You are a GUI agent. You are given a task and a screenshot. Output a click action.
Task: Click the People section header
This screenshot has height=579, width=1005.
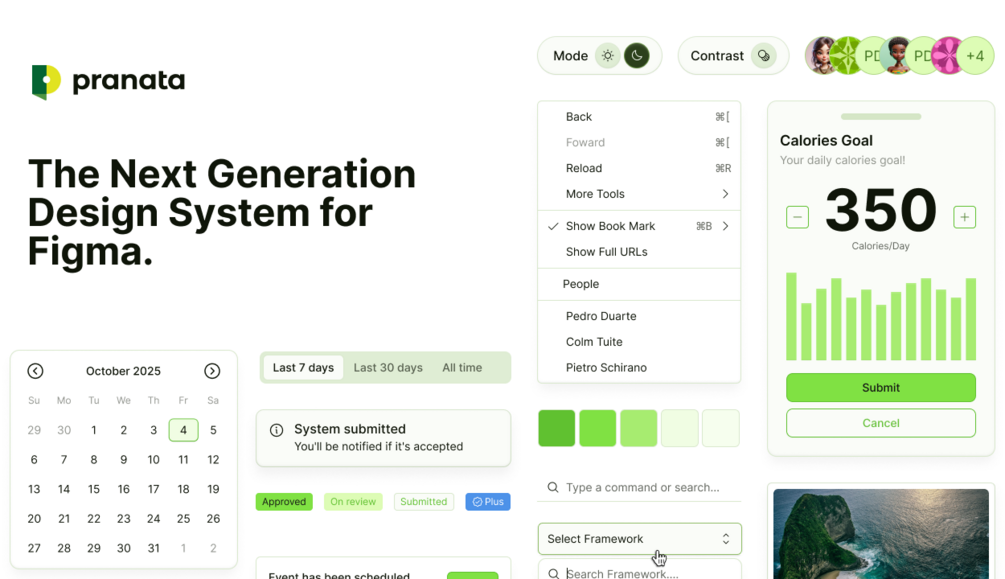pyautogui.click(x=581, y=284)
